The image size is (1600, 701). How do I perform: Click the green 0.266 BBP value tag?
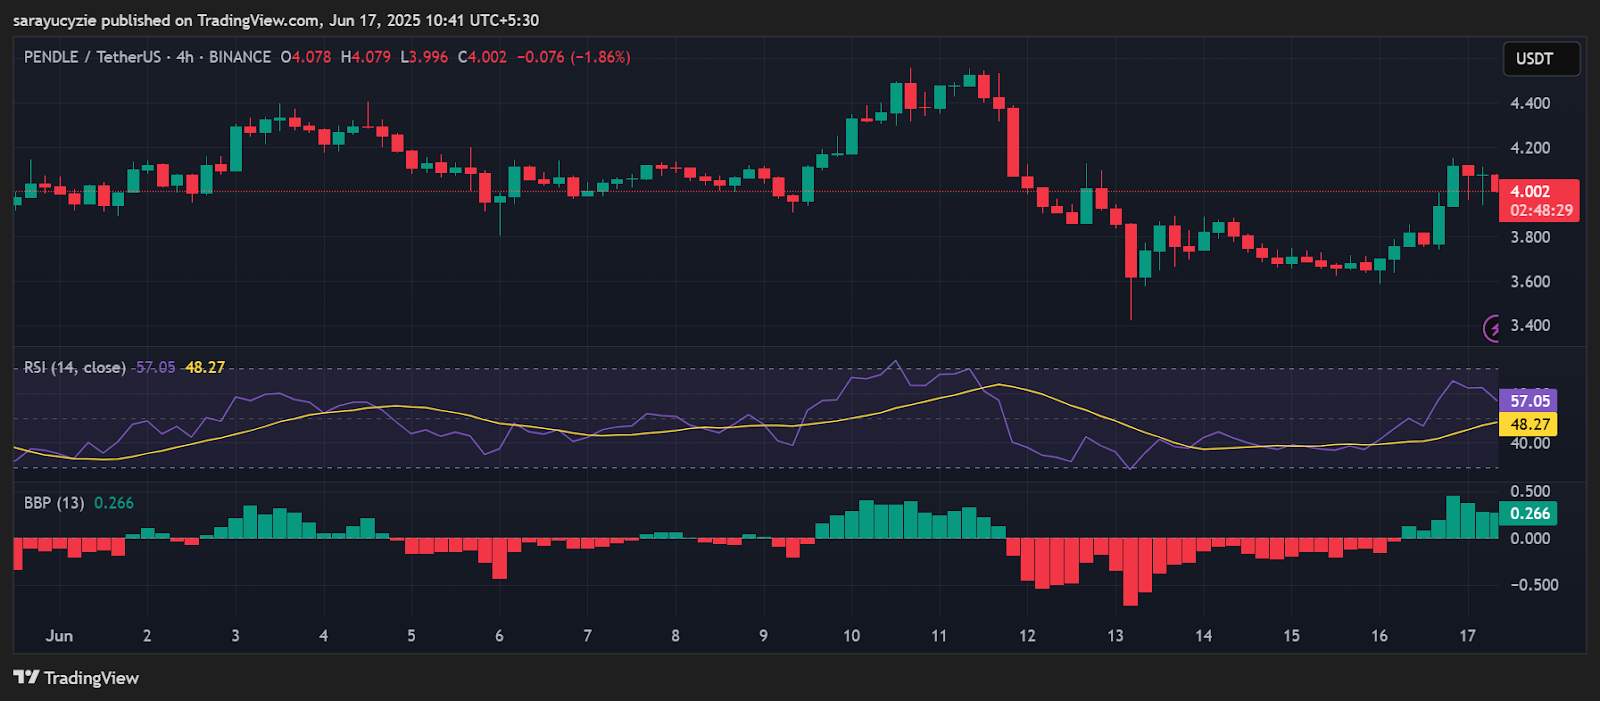click(x=1529, y=514)
